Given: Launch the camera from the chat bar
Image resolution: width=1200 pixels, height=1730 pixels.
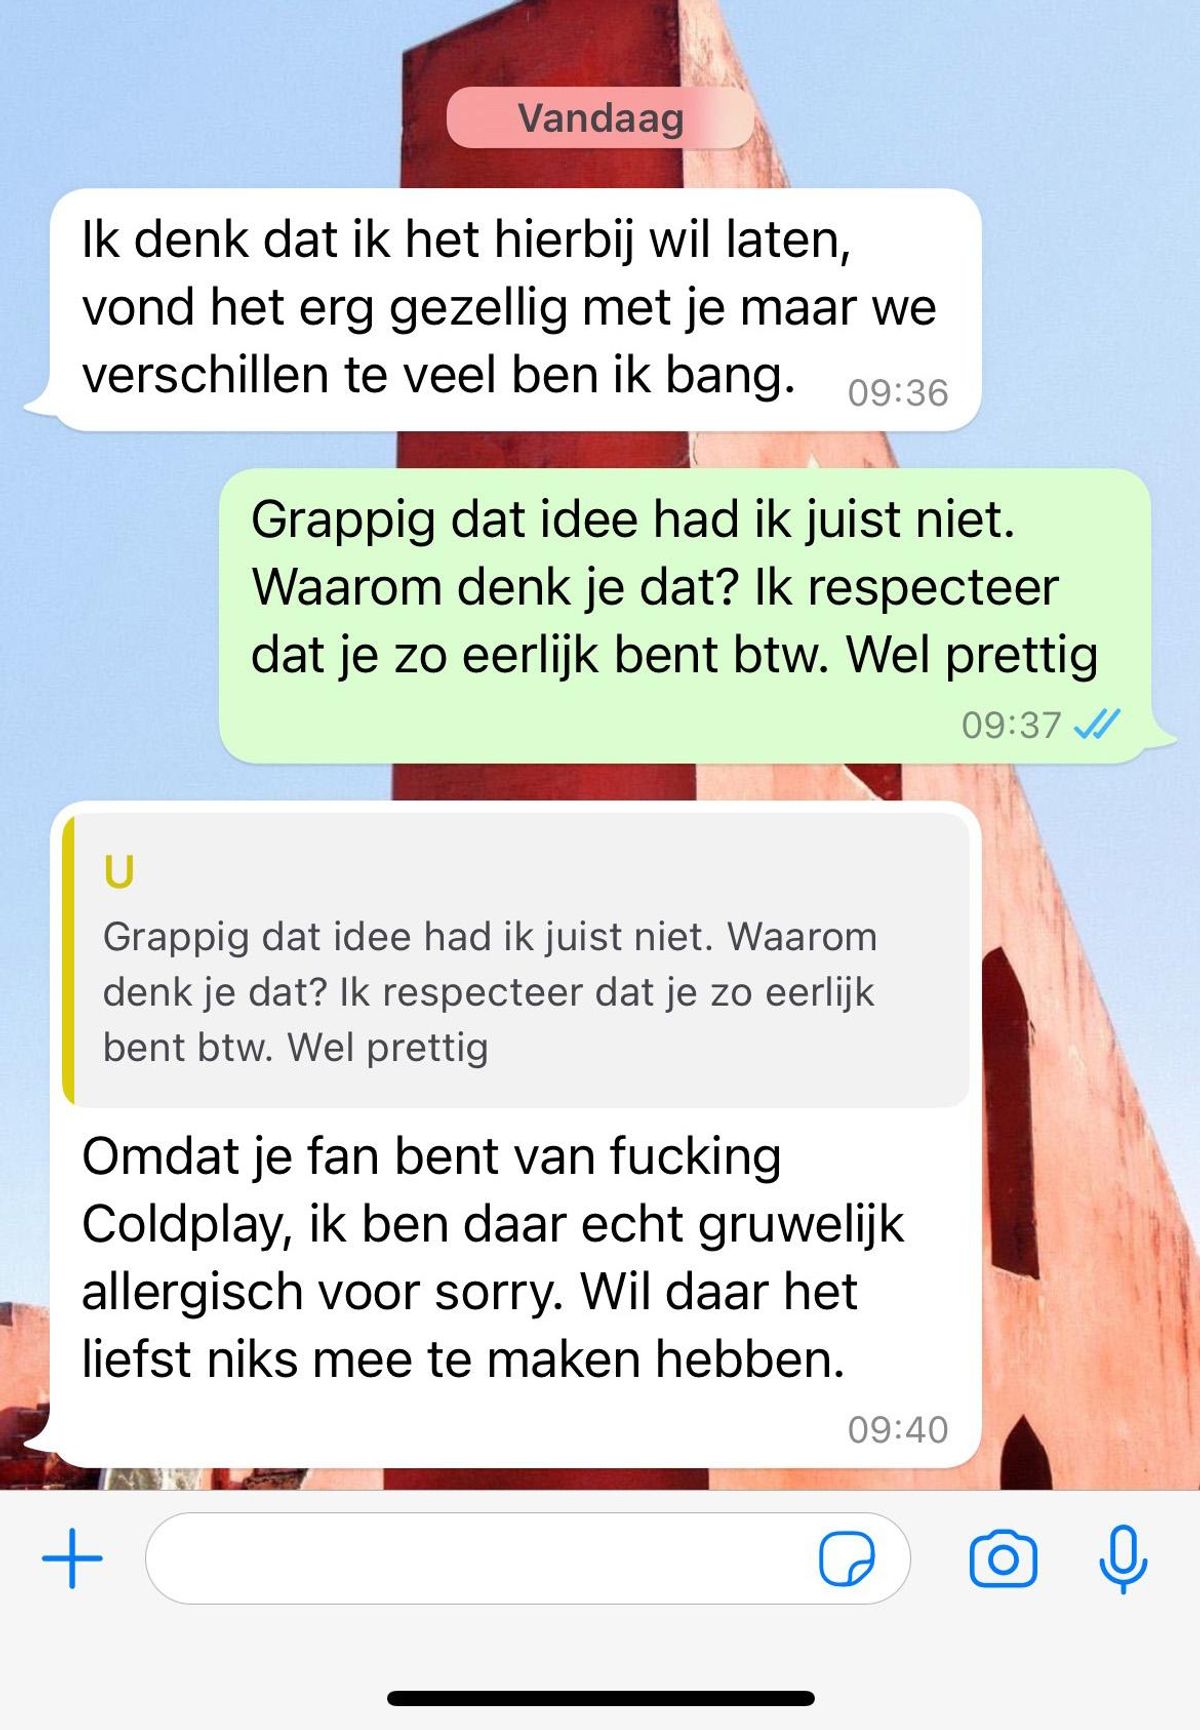Looking at the screenshot, I should (x=1003, y=1558).
